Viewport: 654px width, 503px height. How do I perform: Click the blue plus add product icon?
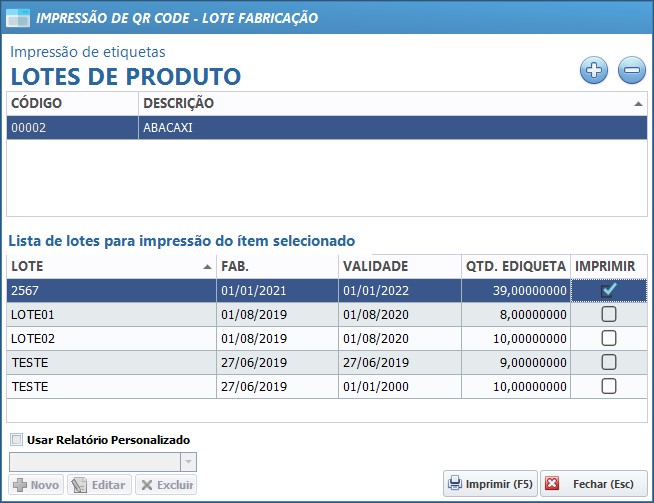(x=594, y=70)
